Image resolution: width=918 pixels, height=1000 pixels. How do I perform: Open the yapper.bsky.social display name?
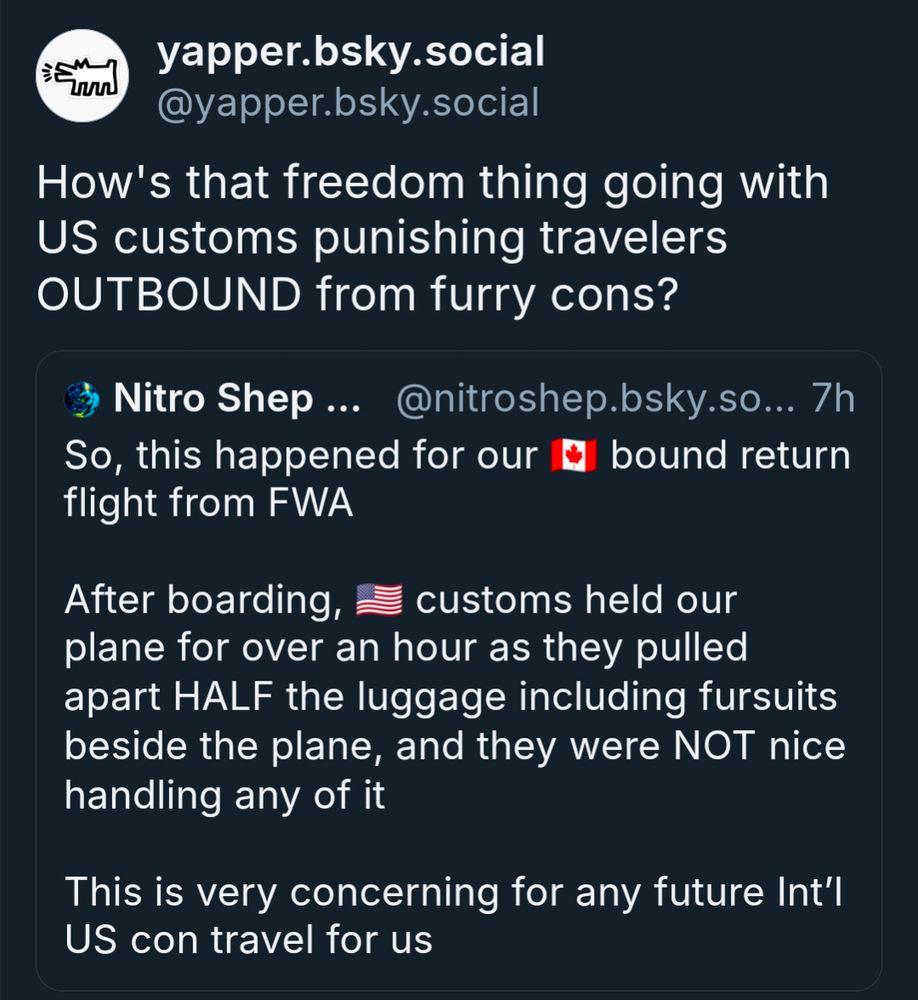click(351, 52)
